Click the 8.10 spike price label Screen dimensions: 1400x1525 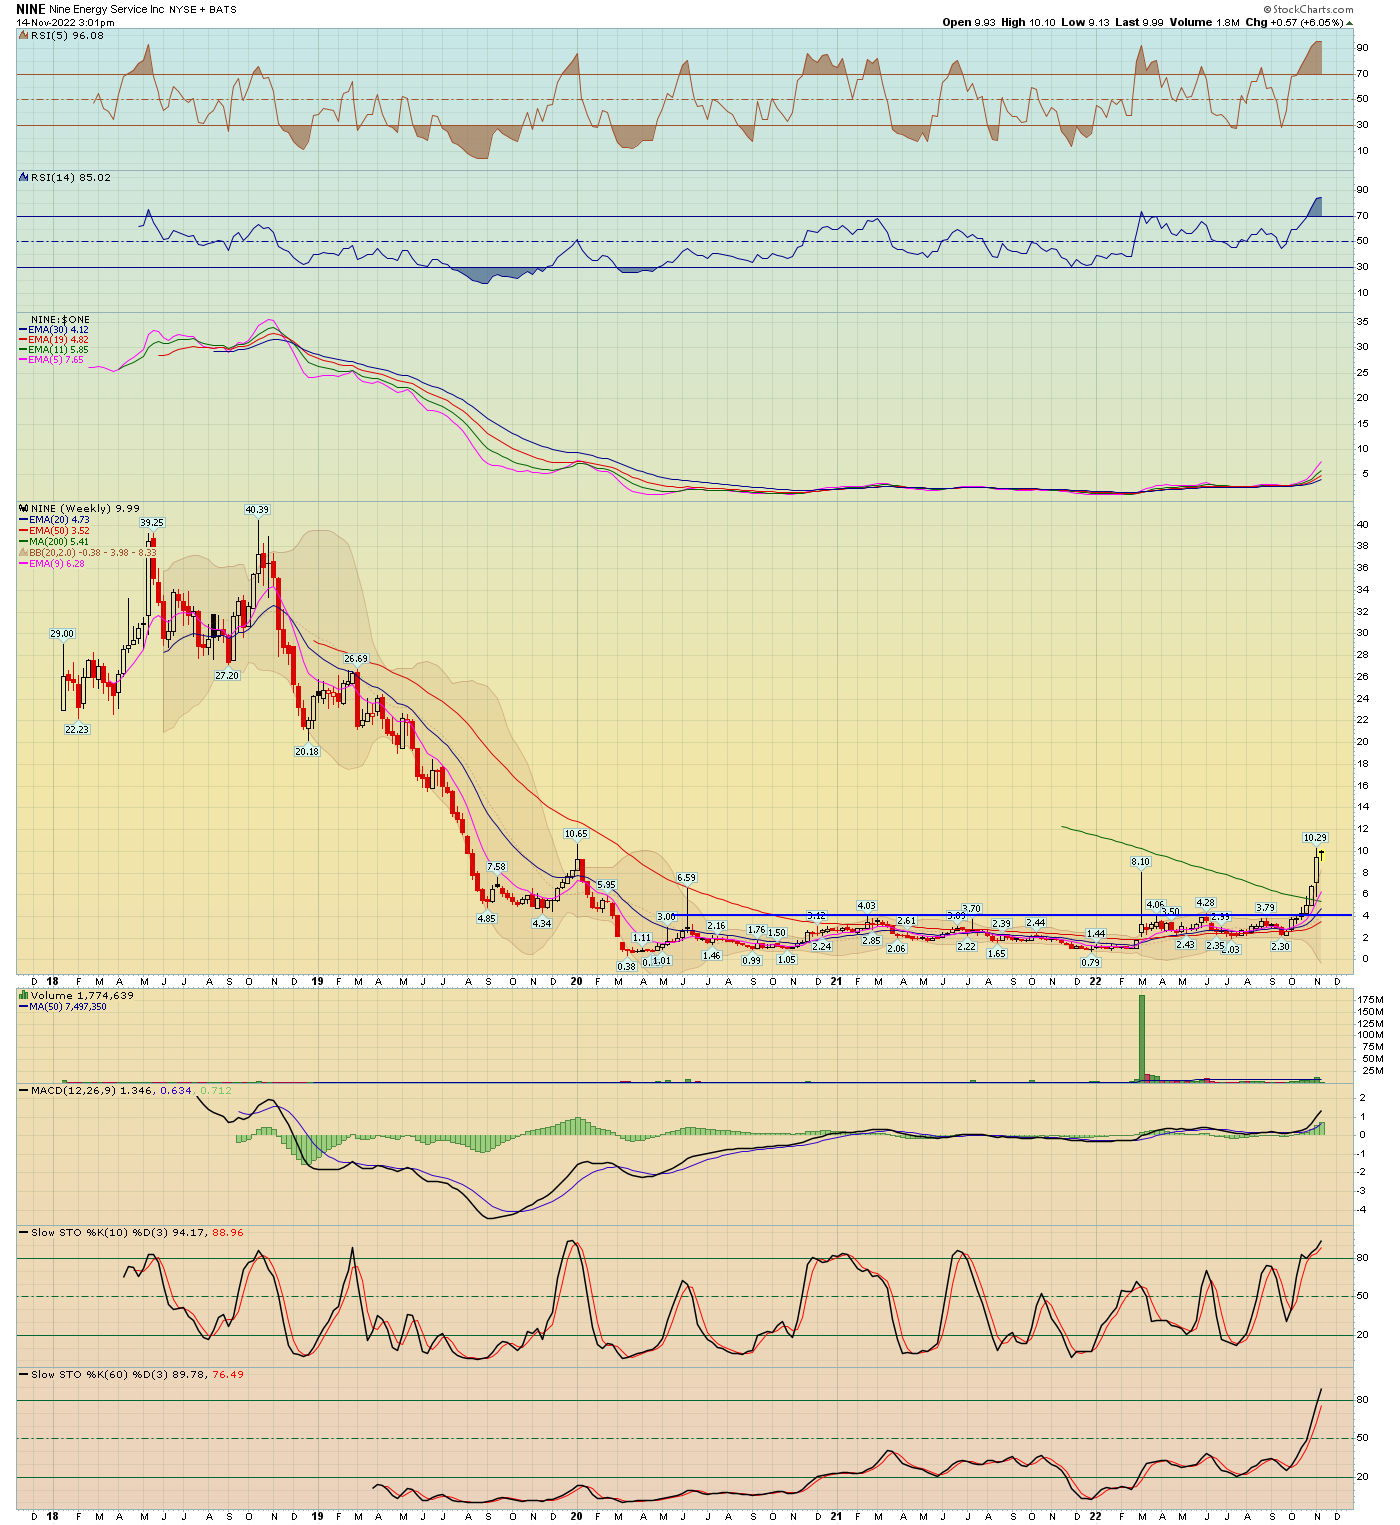(x=1140, y=862)
